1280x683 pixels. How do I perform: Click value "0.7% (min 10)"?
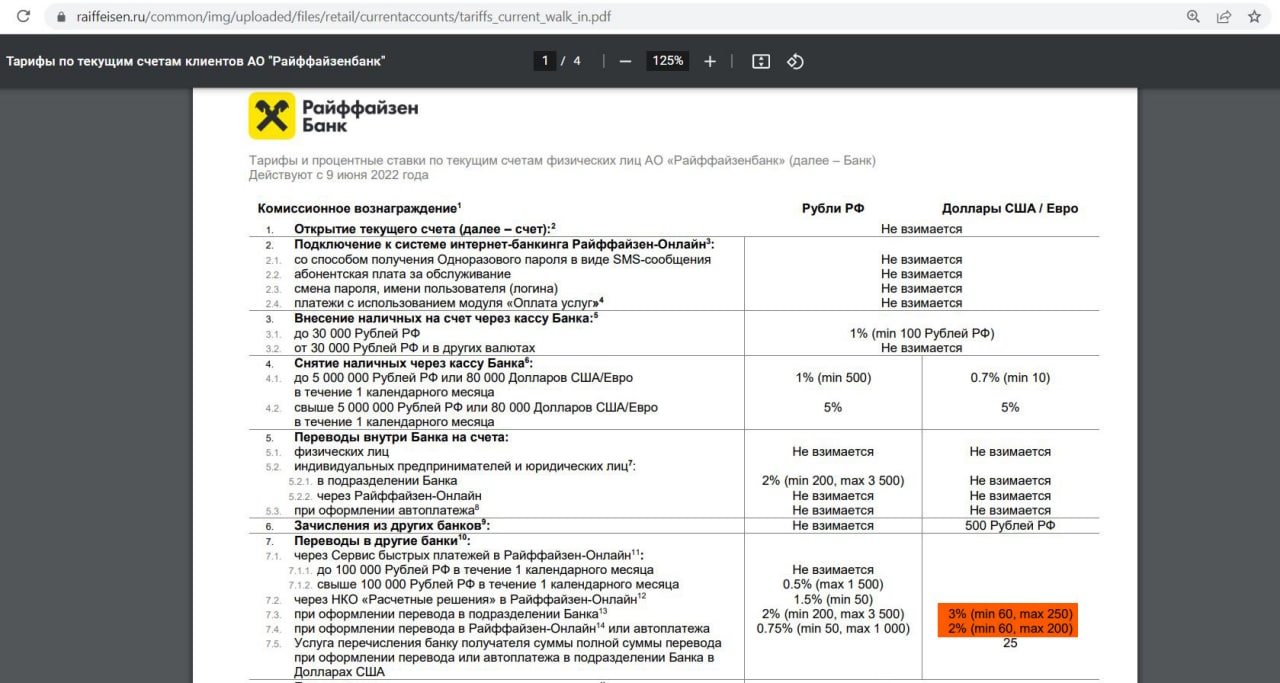(1010, 378)
